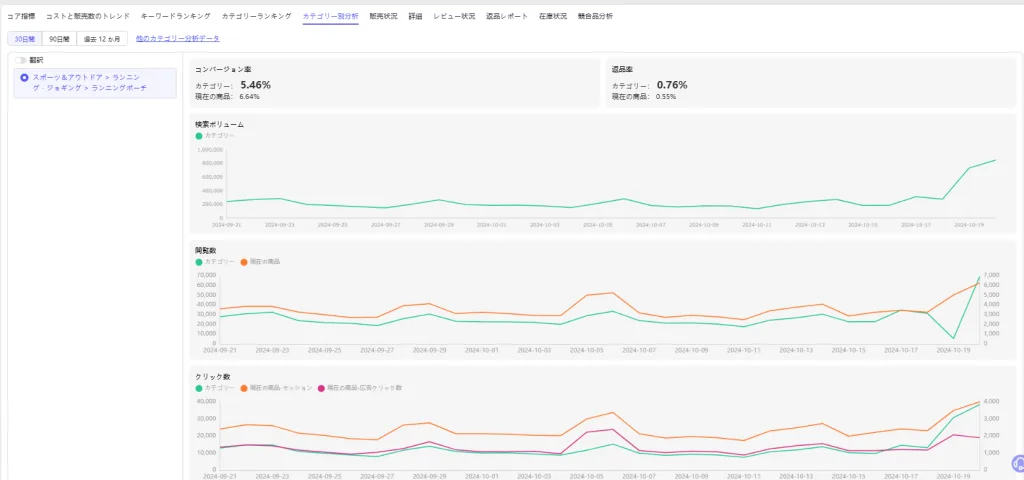Select the 30日間 period button
Viewport: 1024px width, 480px height.
coord(25,39)
